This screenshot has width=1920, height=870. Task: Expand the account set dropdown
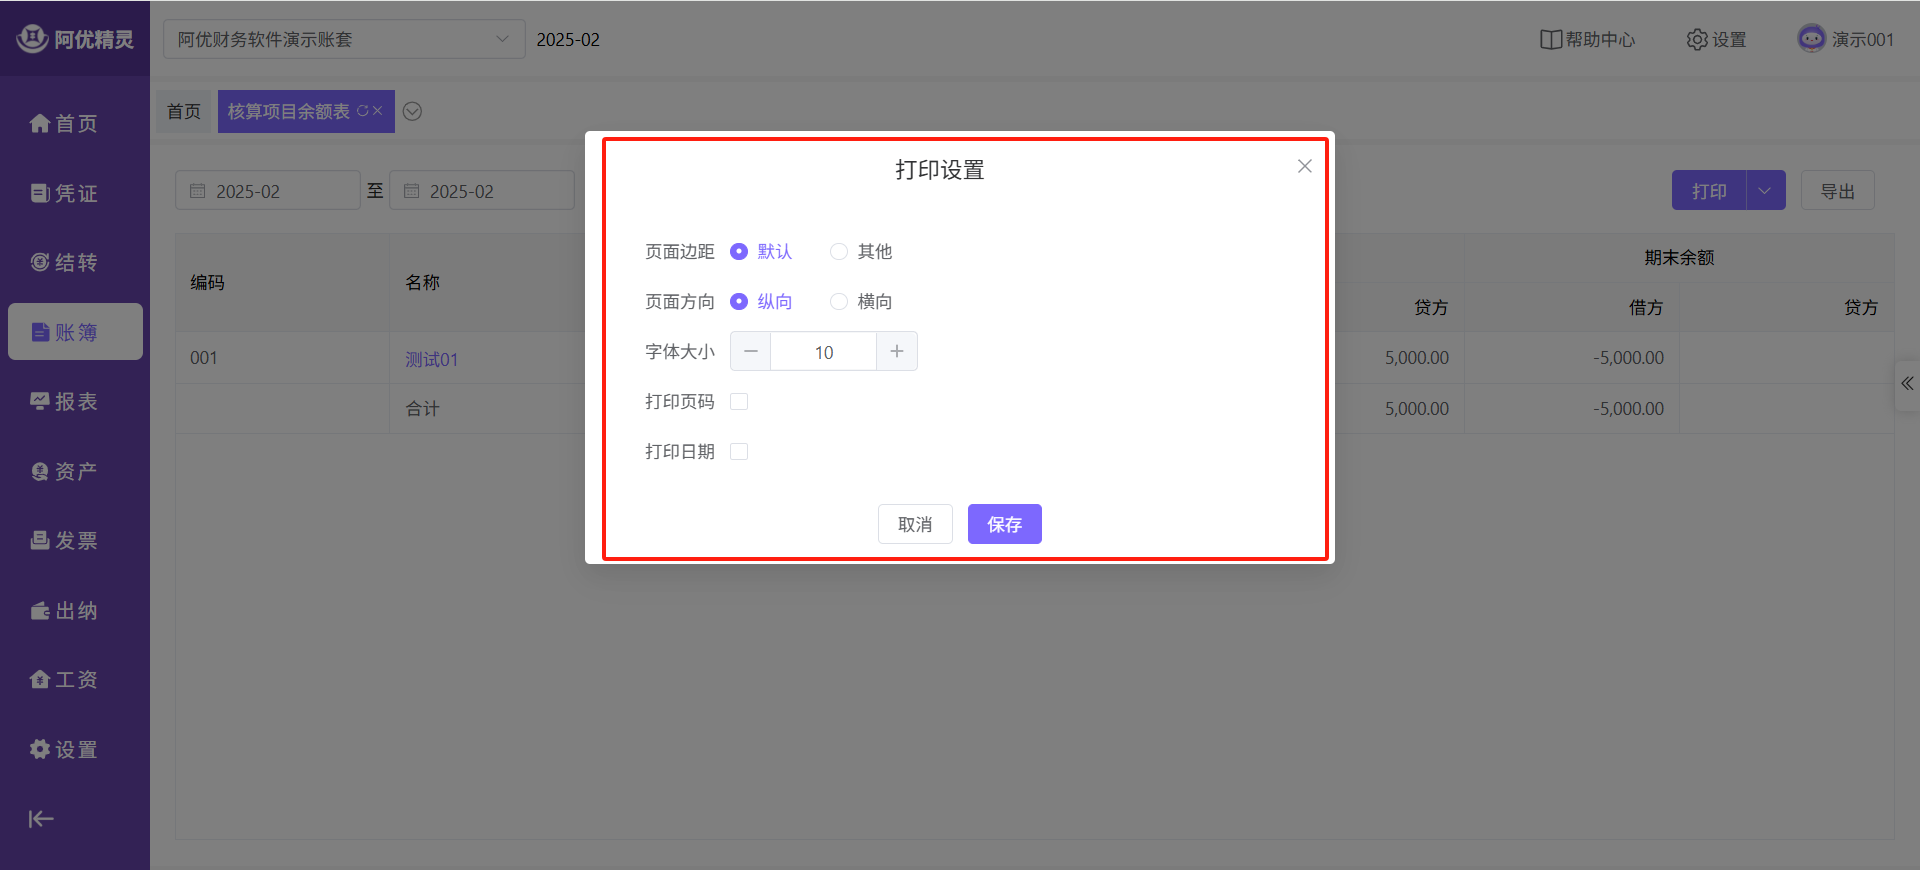point(502,39)
